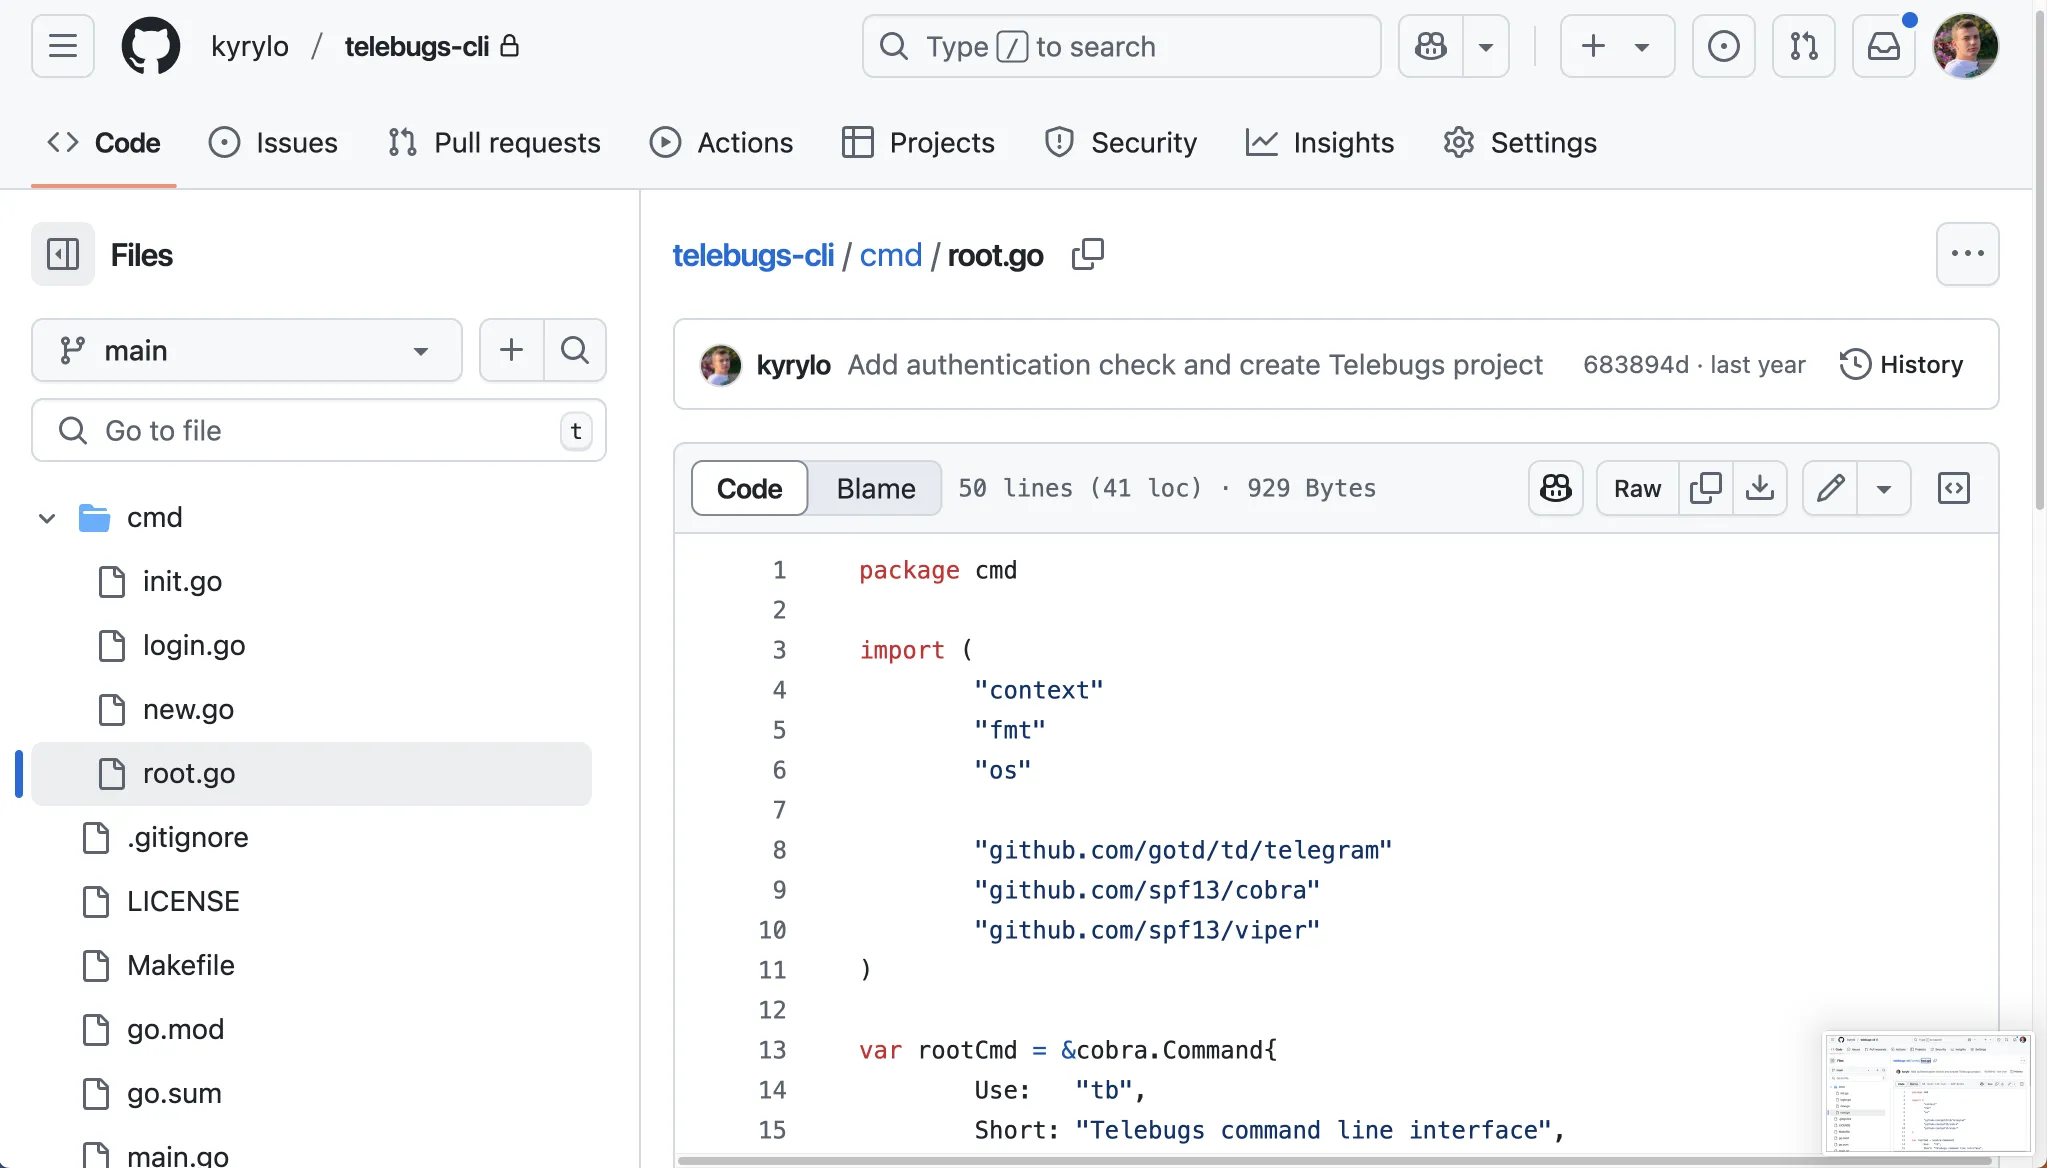Switch to the Settings tab
The width and height of the screenshot is (2047, 1168).
[1520, 143]
